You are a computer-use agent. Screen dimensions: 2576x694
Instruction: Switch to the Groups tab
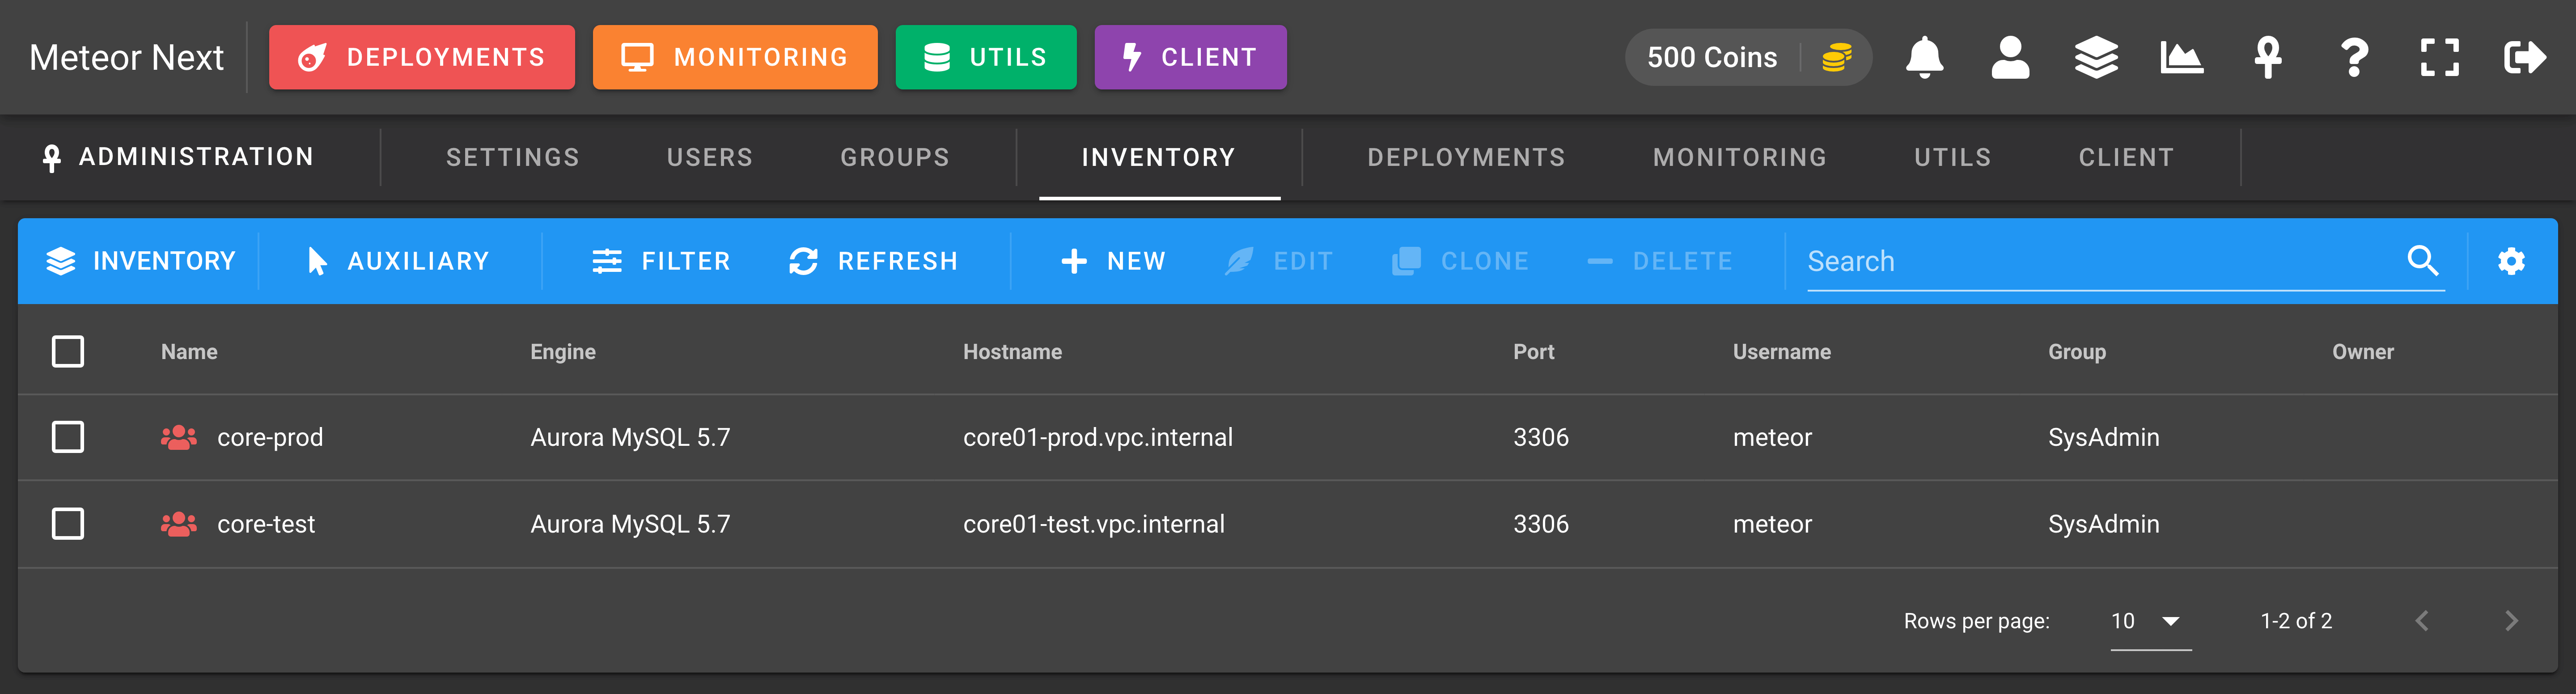895,157
